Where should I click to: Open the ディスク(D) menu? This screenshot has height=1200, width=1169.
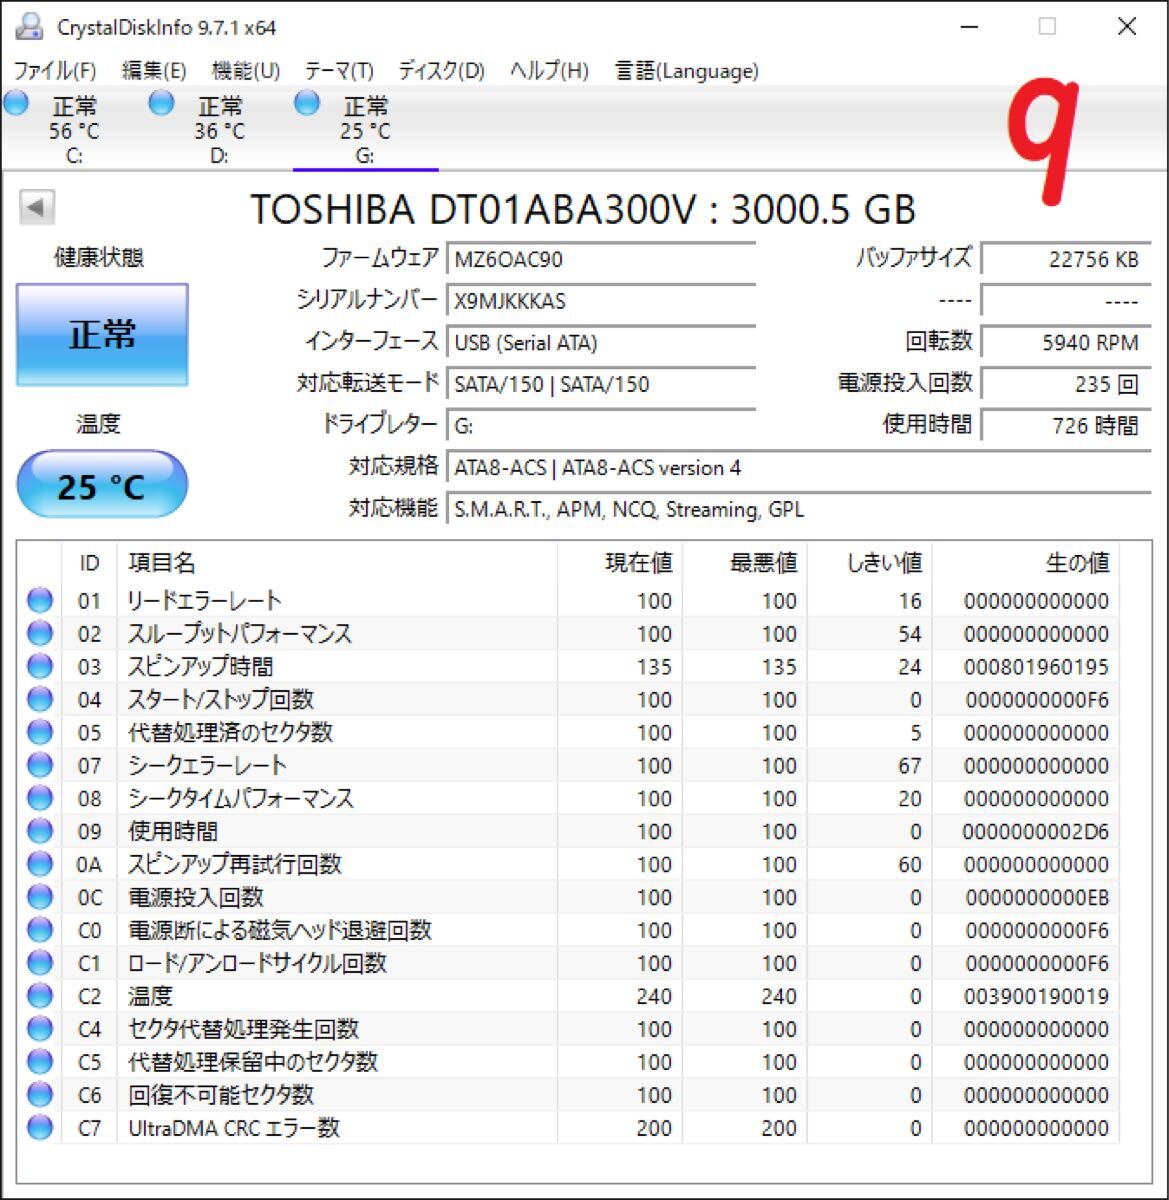click(441, 71)
